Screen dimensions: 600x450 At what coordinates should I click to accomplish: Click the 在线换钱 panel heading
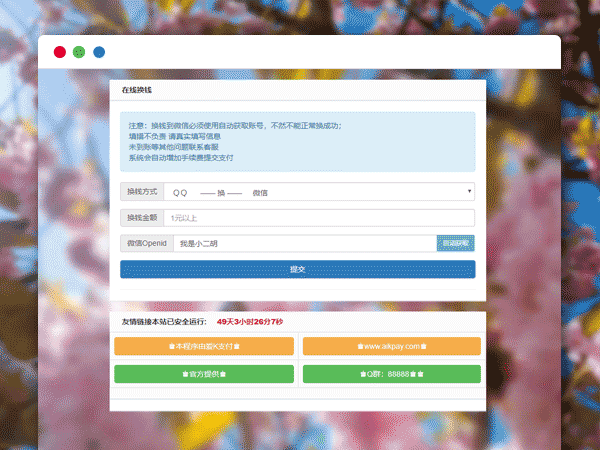138,90
